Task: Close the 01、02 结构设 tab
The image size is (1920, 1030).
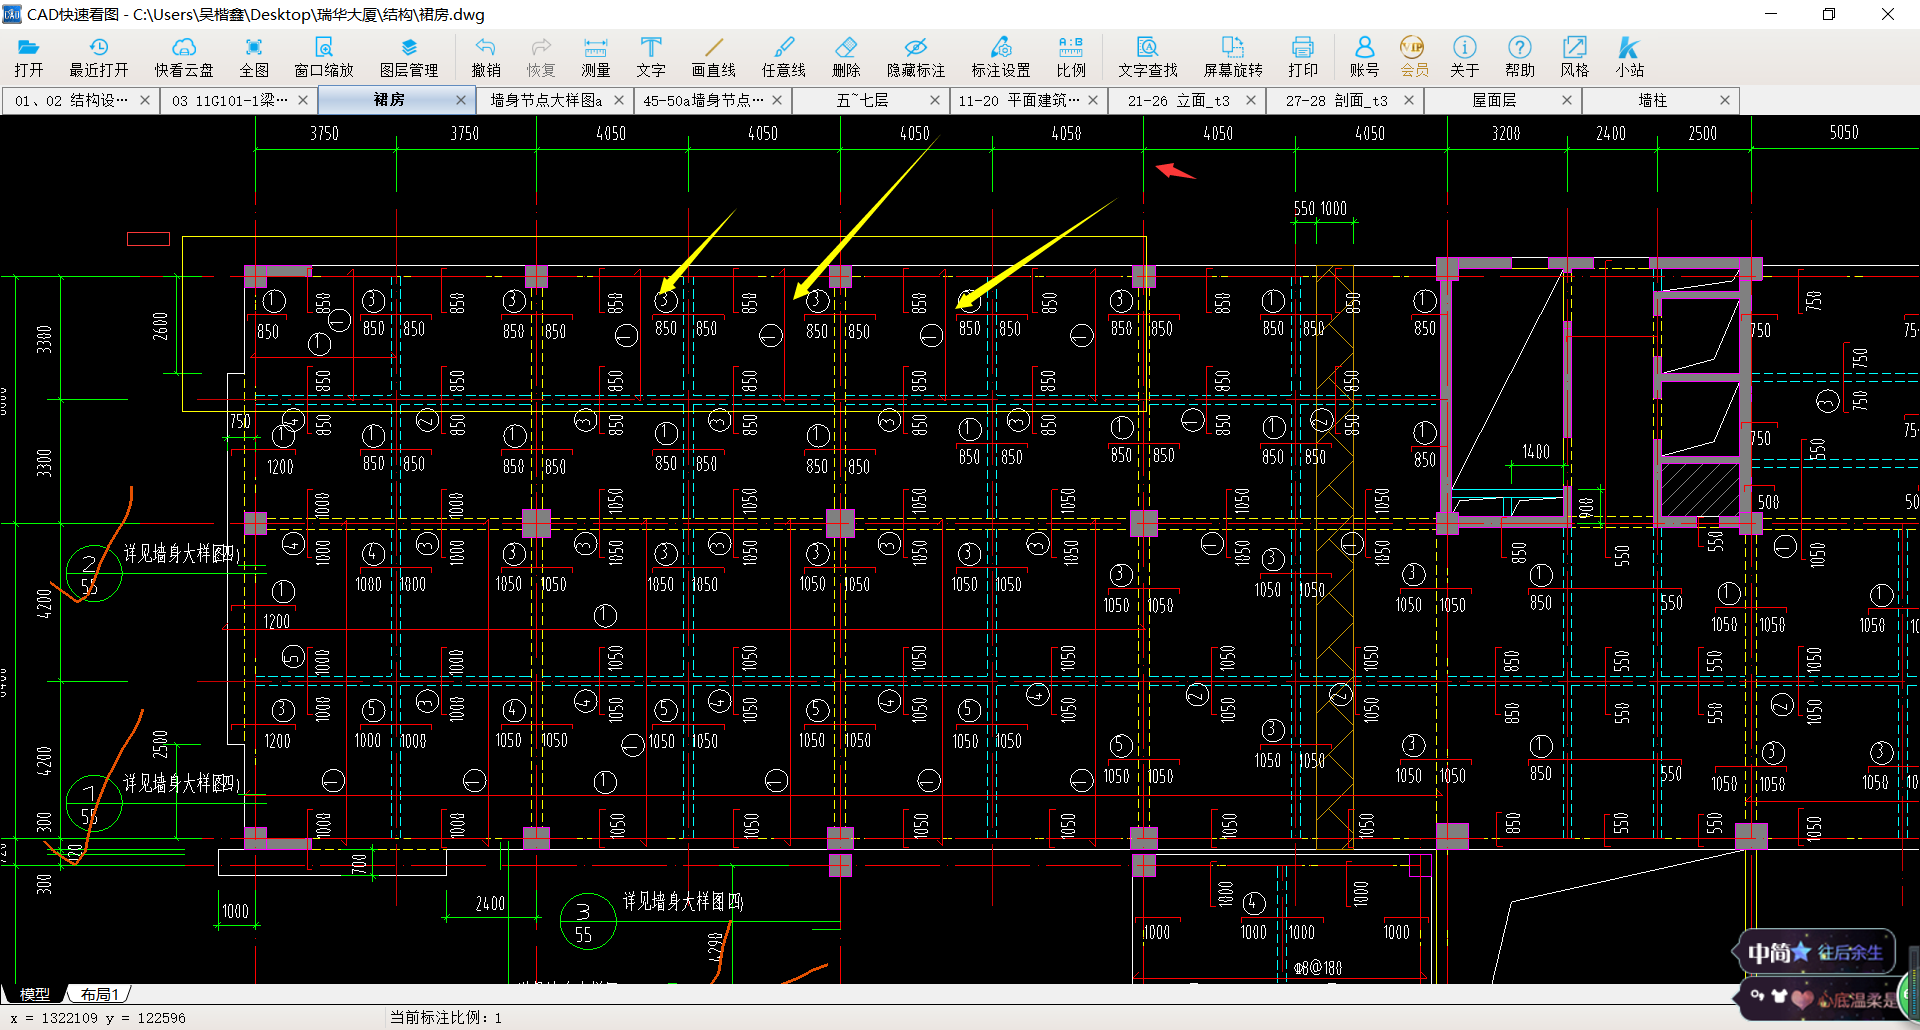Action: coord(145,100)
